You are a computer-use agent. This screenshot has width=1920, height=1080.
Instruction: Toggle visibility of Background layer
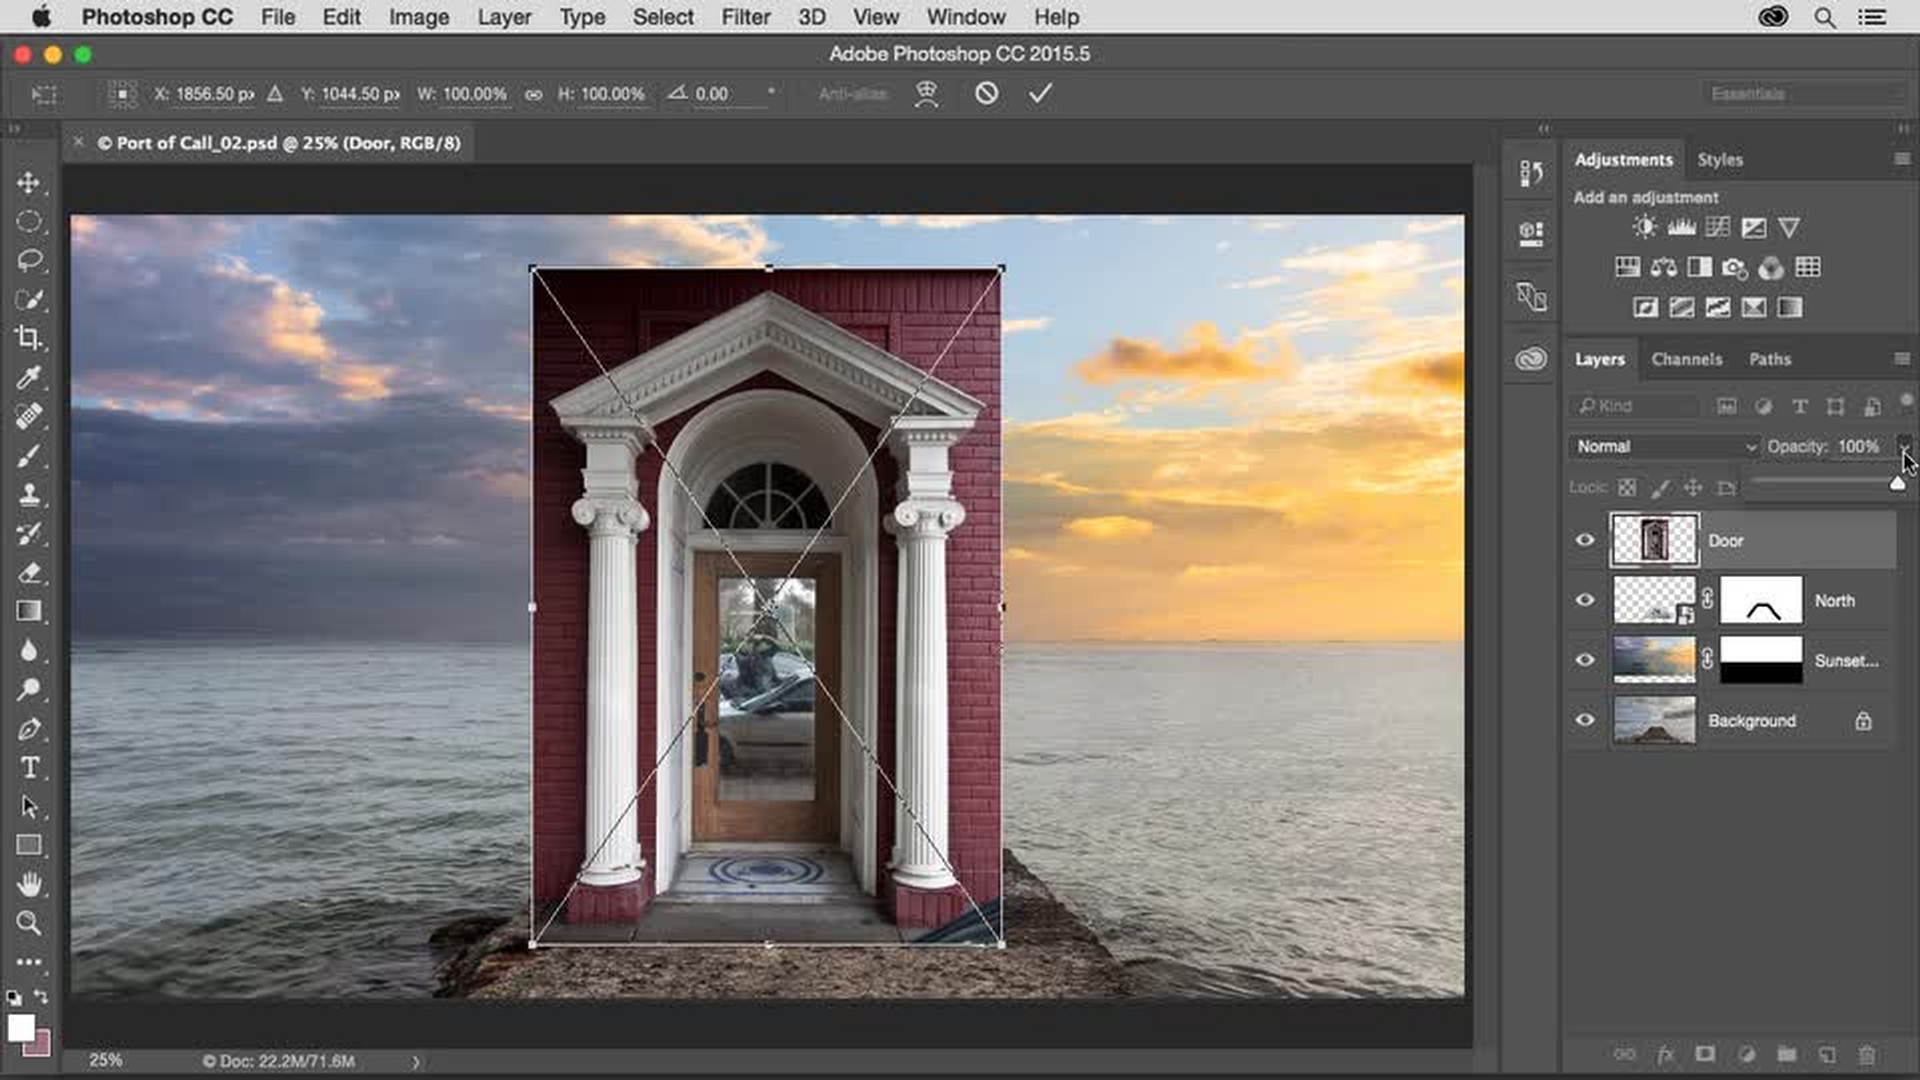coord(1585,720)
